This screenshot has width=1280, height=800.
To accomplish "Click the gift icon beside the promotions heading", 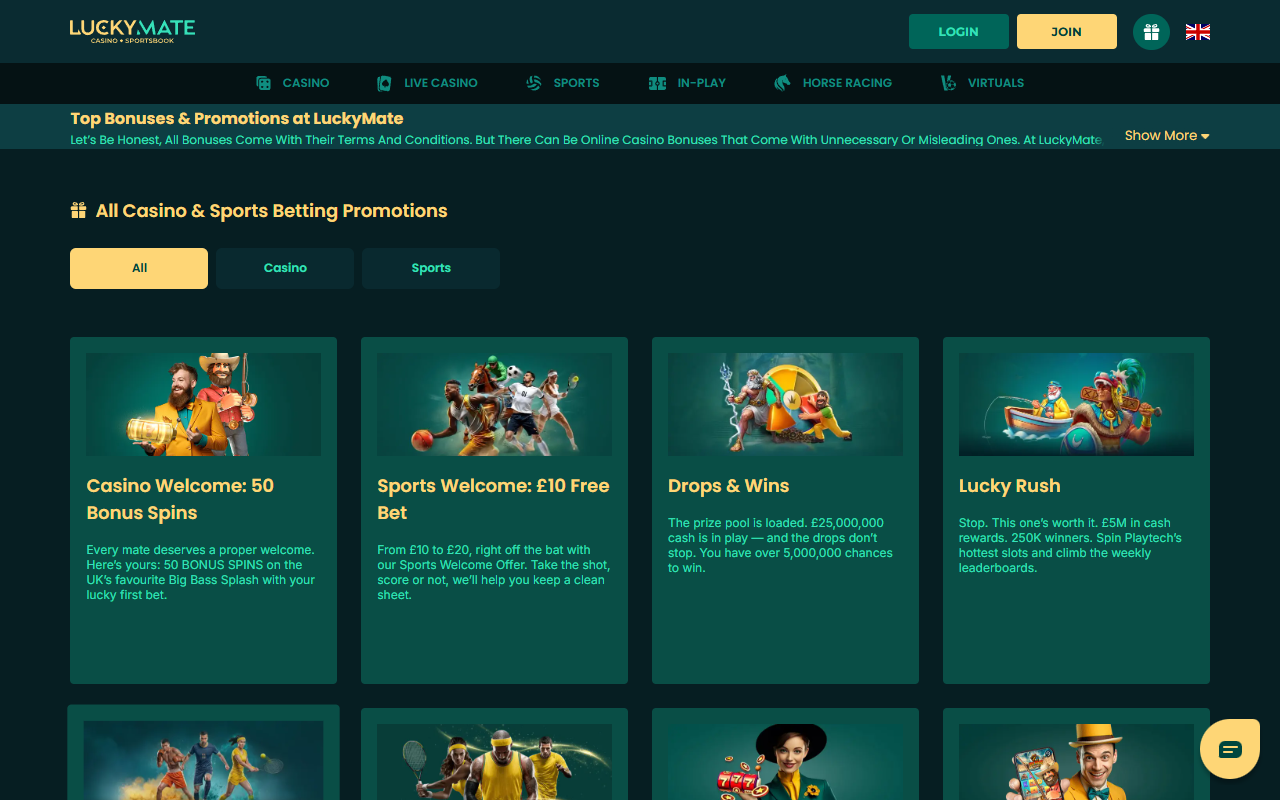I will pyautogui.click(x=78, y=209).
